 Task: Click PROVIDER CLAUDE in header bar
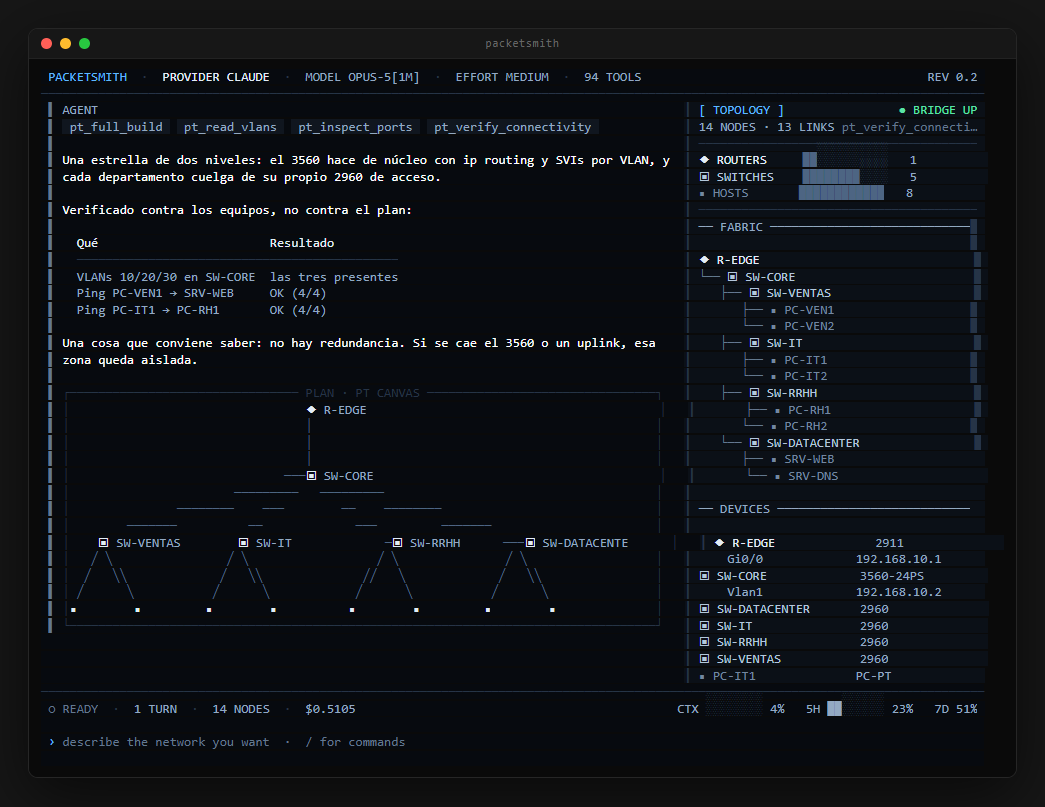coord(216,77)
